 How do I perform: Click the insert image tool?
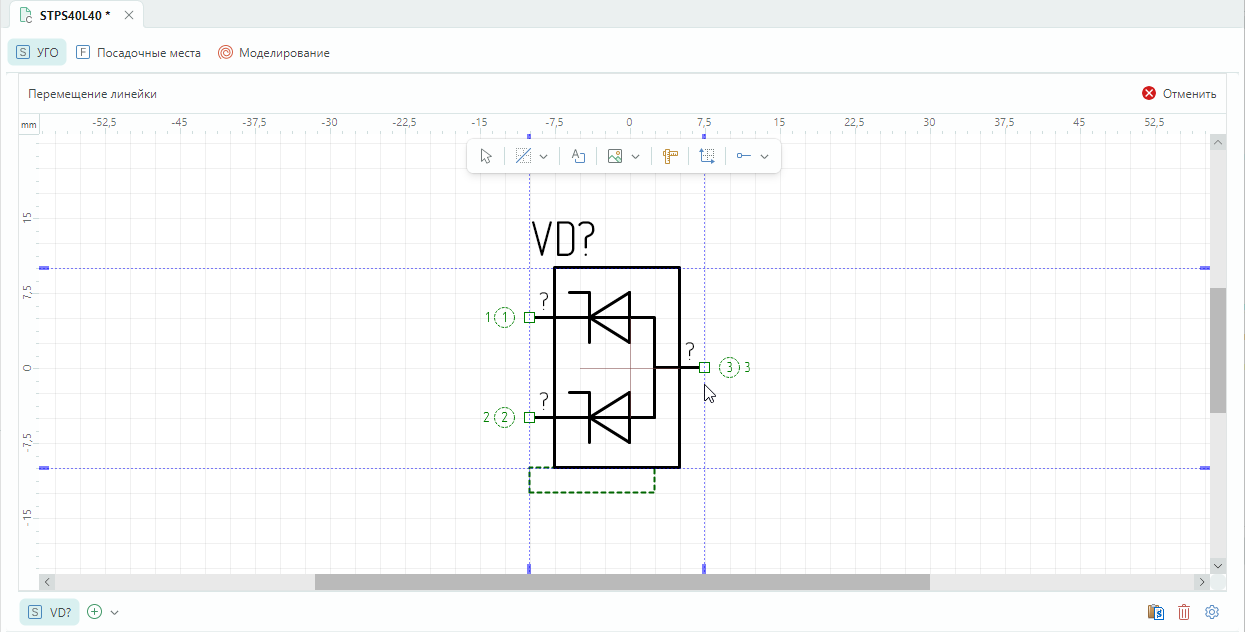pos(615,156)
